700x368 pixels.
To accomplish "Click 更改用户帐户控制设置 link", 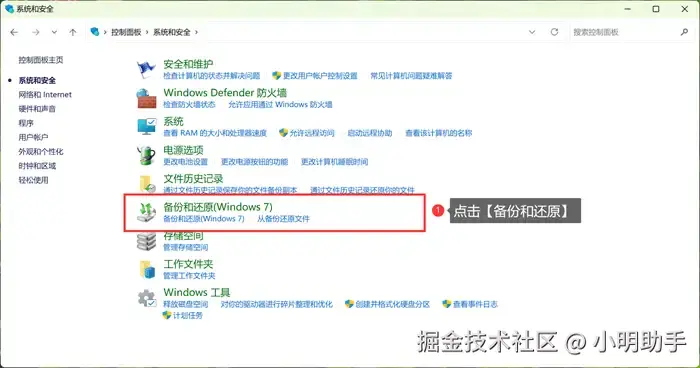I will point(320,76).
